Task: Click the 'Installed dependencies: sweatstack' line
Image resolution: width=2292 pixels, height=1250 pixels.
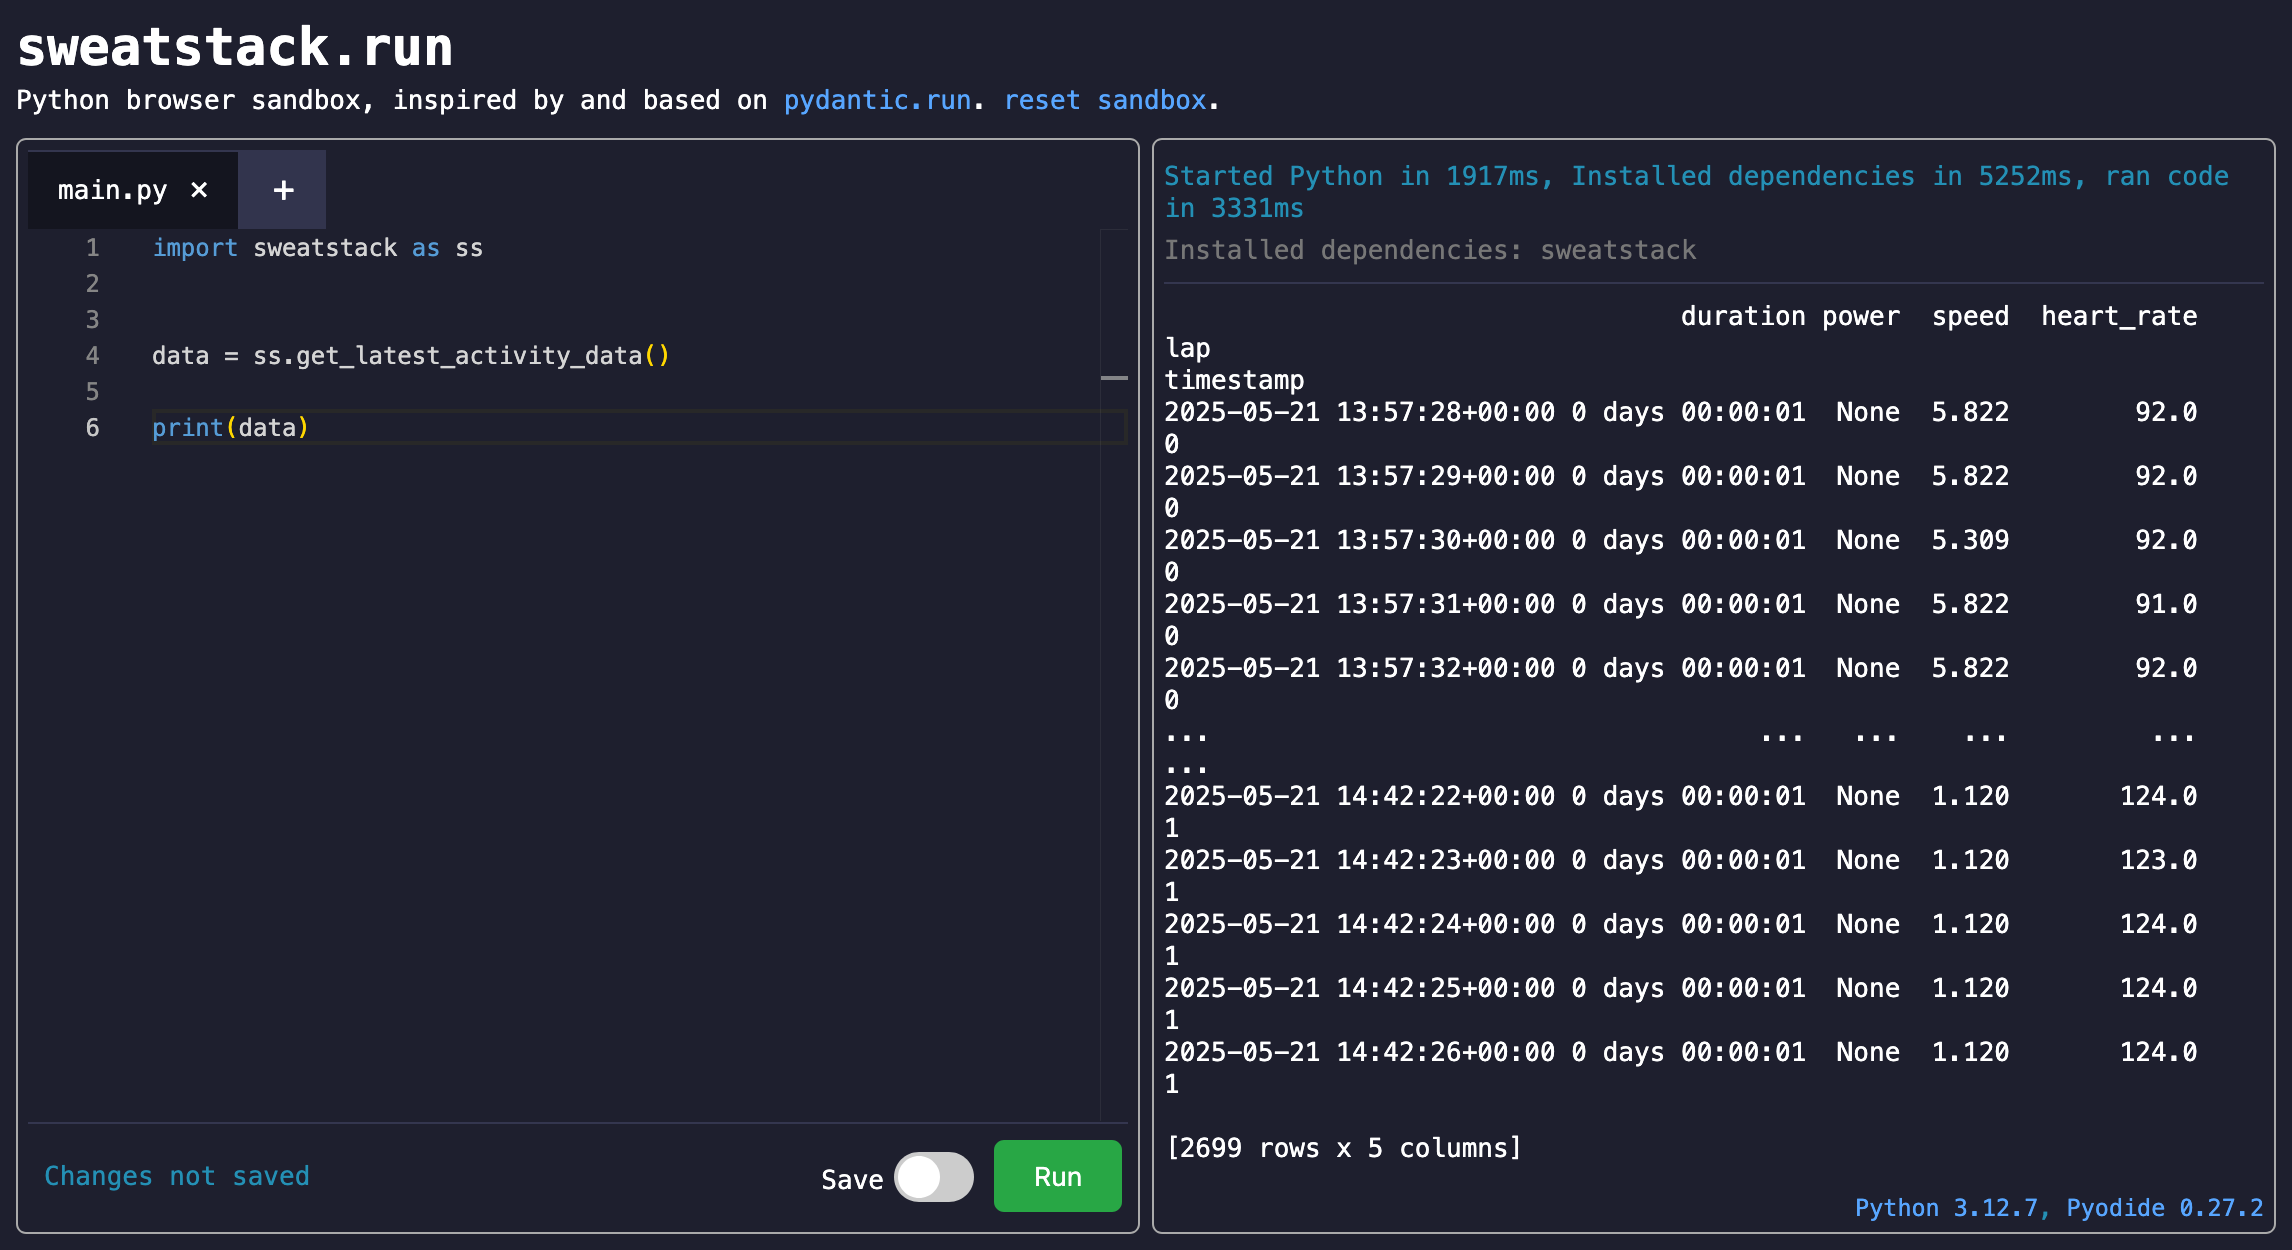Action: [1430, 250]
